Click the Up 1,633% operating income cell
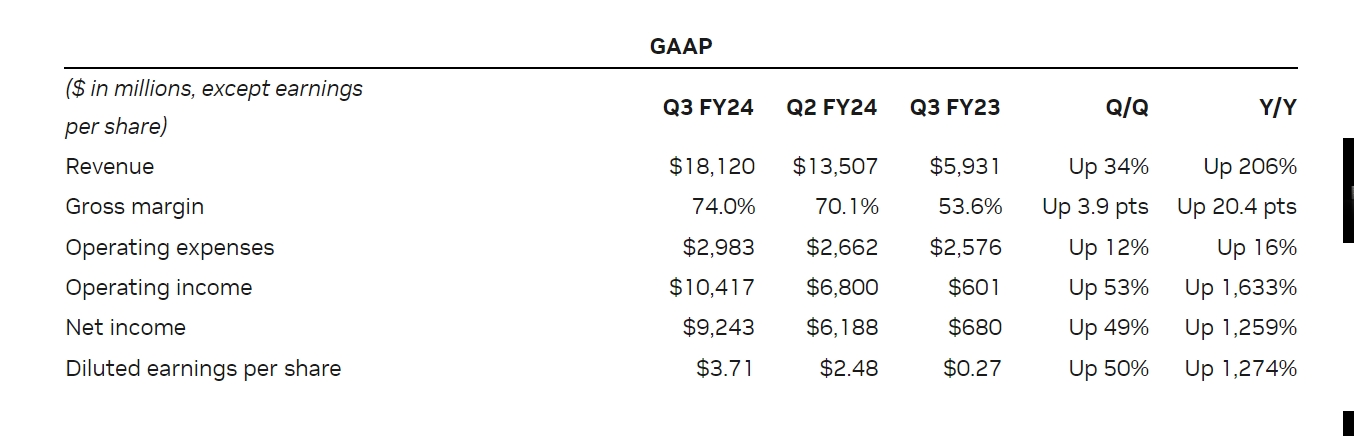Viewport: 1354px width, 436px height. tap(1241, 288)
